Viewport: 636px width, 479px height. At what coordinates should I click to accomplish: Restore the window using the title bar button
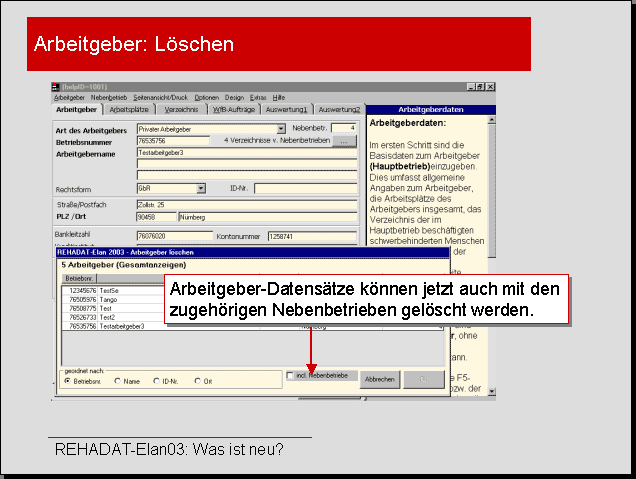point(479,87)
